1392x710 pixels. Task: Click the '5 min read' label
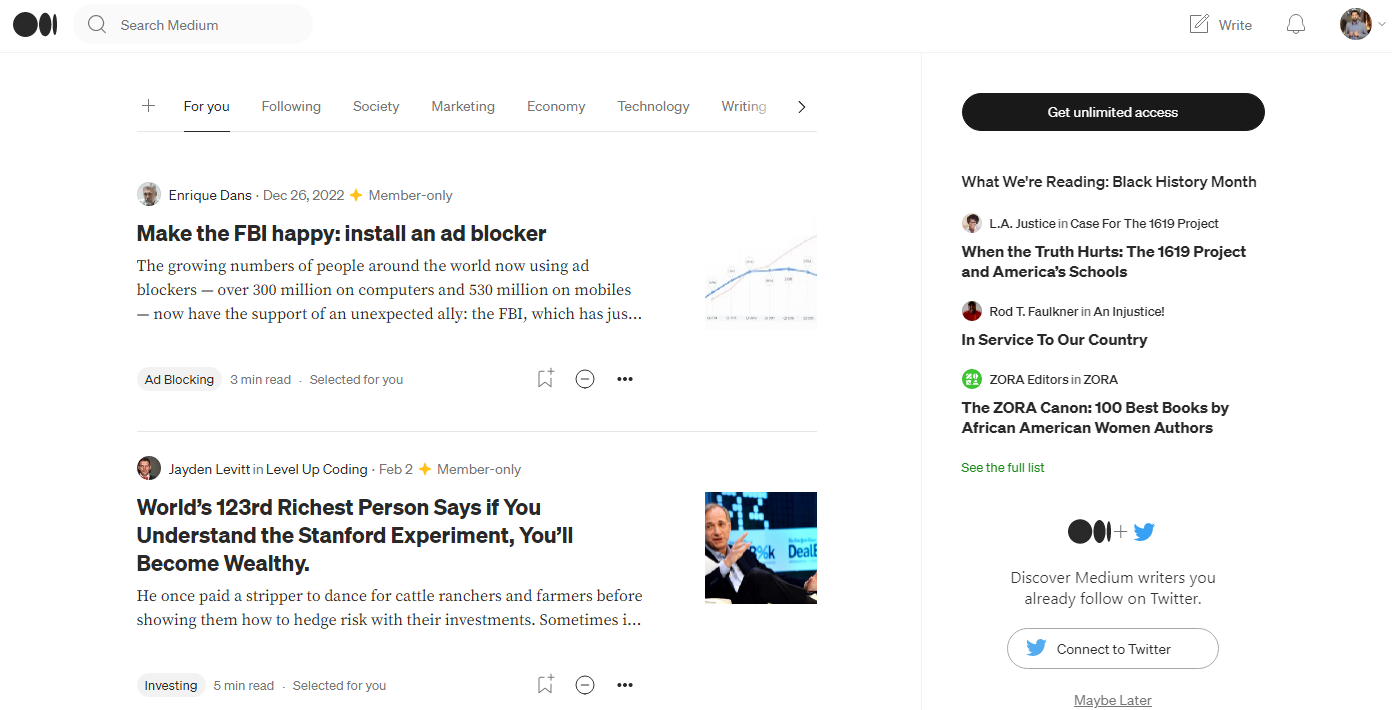[244, 685]
